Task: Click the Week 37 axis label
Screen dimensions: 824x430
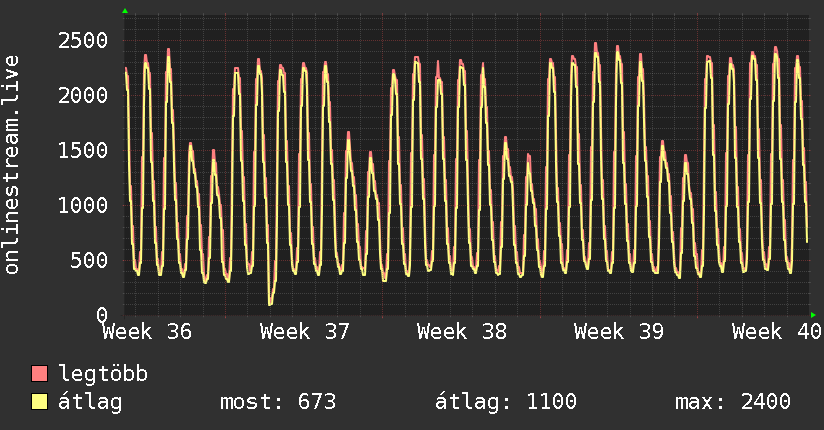Action: 304,332
